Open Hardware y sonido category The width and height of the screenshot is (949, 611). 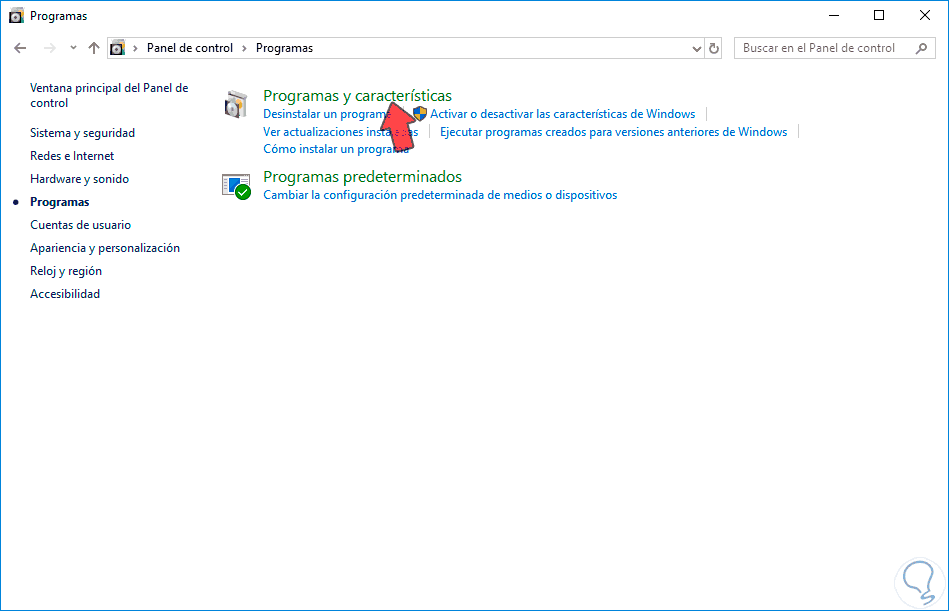pyautogui.click(x=79, y=178)
